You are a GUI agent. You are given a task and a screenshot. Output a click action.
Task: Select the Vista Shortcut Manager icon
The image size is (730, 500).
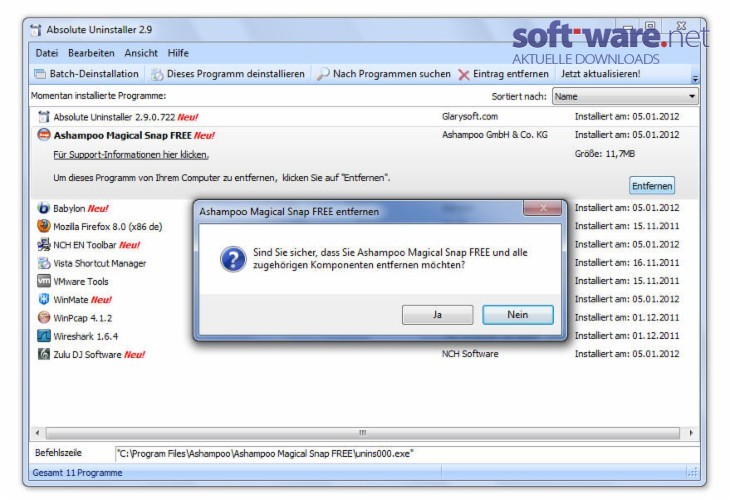[x=44, y=263]
